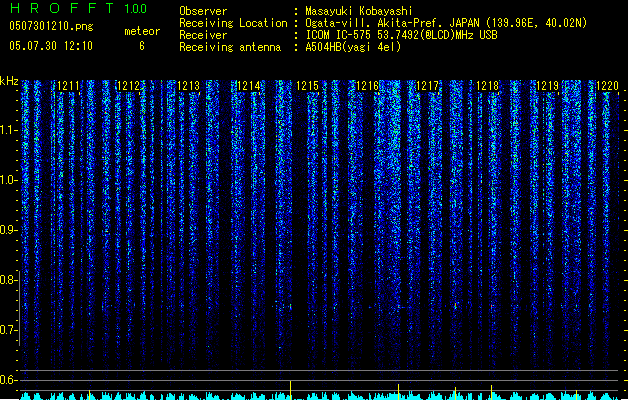The width and height of the screenshot is (629, 400).
Task: Click the date stamp 05.07.30 12:10
Action: point(51,45)
